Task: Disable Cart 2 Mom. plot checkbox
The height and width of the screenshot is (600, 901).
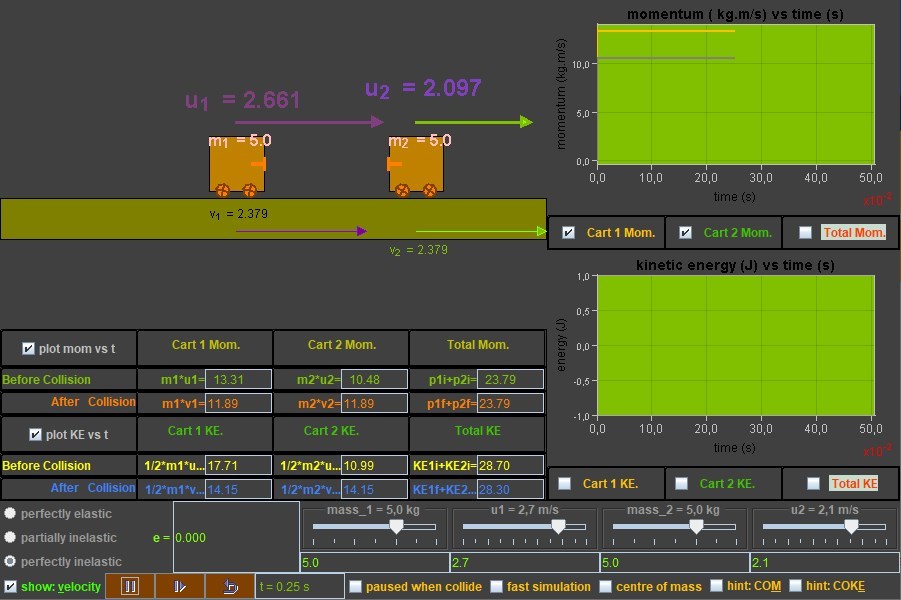Action: pyautogui.click(x=686, y=233)
